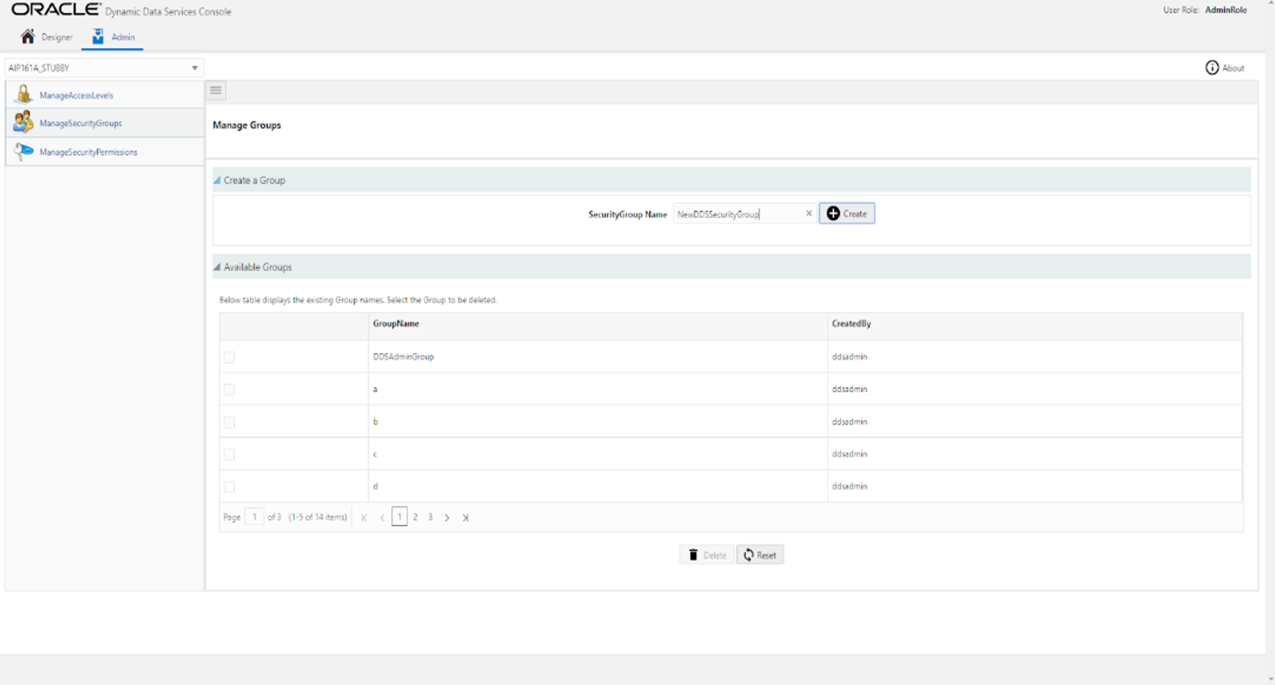Check the checkbox for DDSAdminGroup row
This screenshot has width=1275, height=685.
(x=229, y=356)
